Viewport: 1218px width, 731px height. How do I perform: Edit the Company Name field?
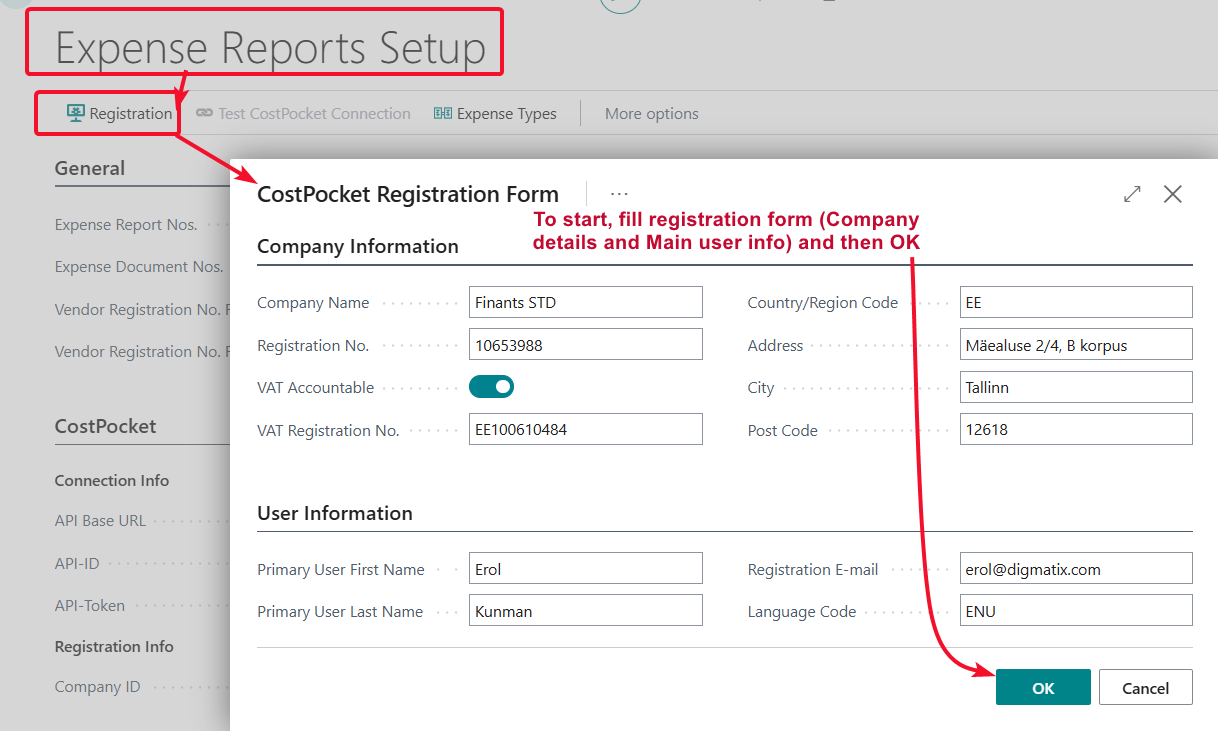pyautogui.click(x=586, y=302)
